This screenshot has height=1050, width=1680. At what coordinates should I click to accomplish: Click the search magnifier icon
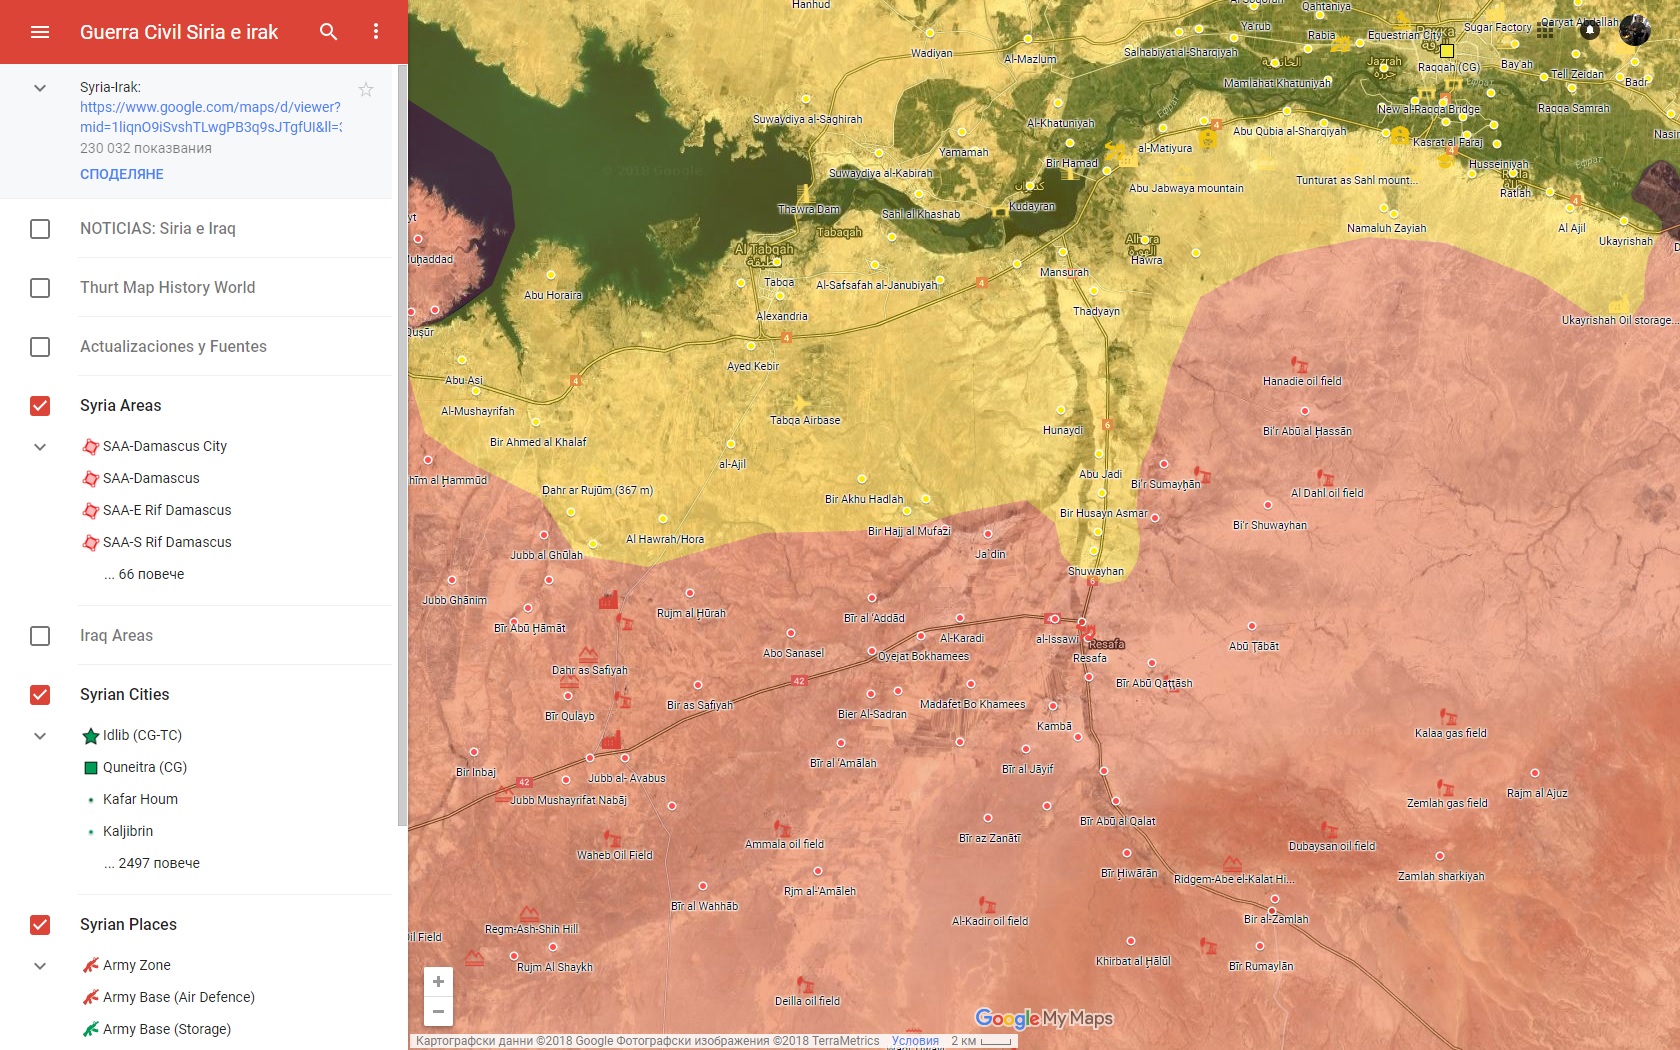tap(328, 32)
